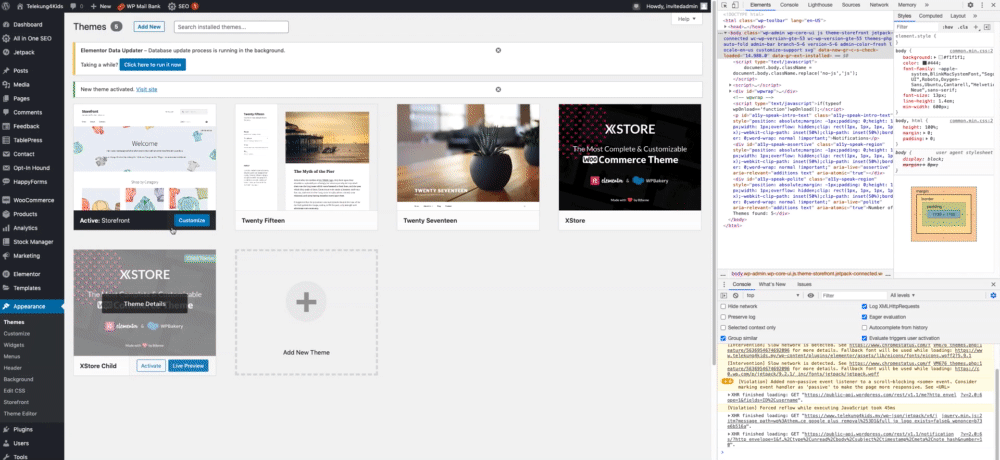Collapse the body element node
Viewport: 1000px width, 460px height.
[x=726, y=33]
